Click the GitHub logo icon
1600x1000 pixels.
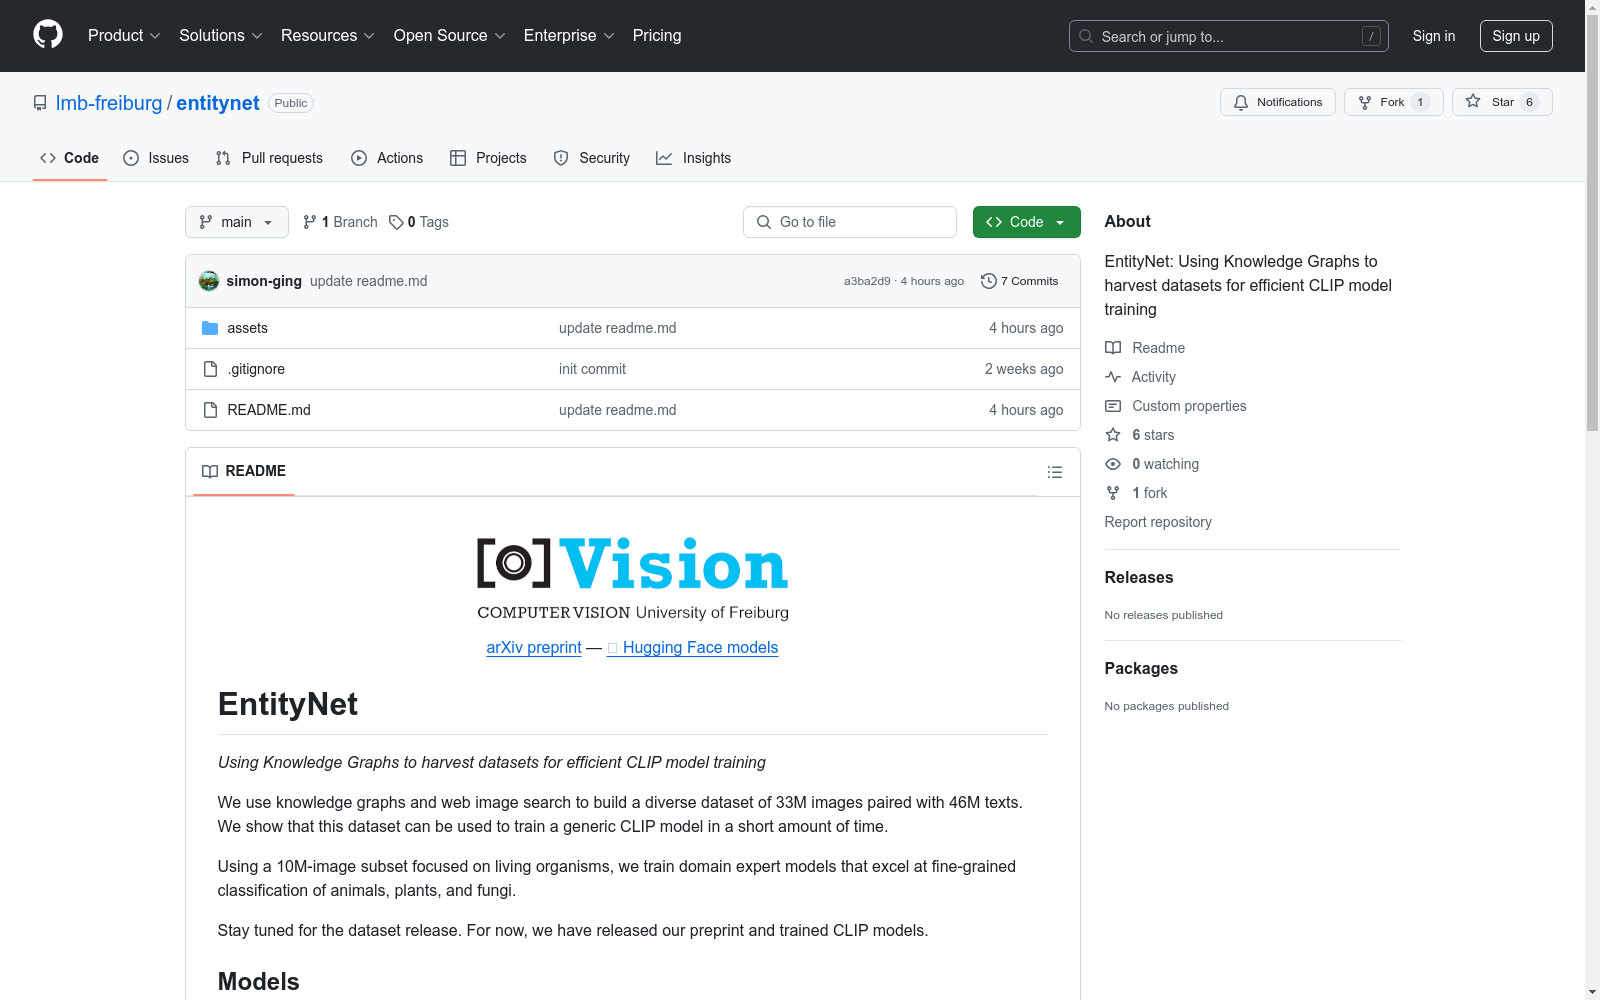(48, 35)
